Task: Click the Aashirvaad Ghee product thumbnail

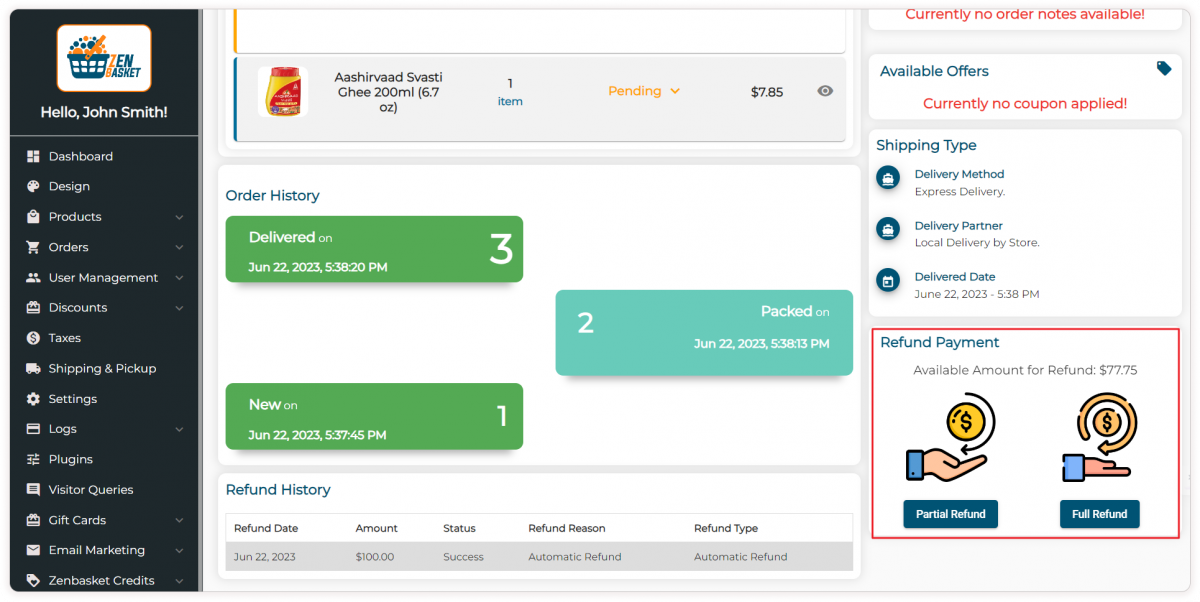Action: tap(283, 91)
